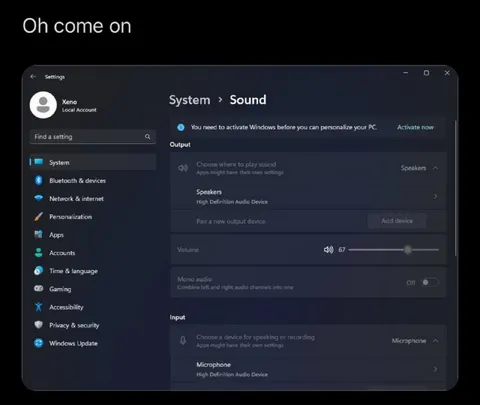Click the Input section heading
This screenshot has height=405, width=480.
pyautogui.click(x=177, y=317)
